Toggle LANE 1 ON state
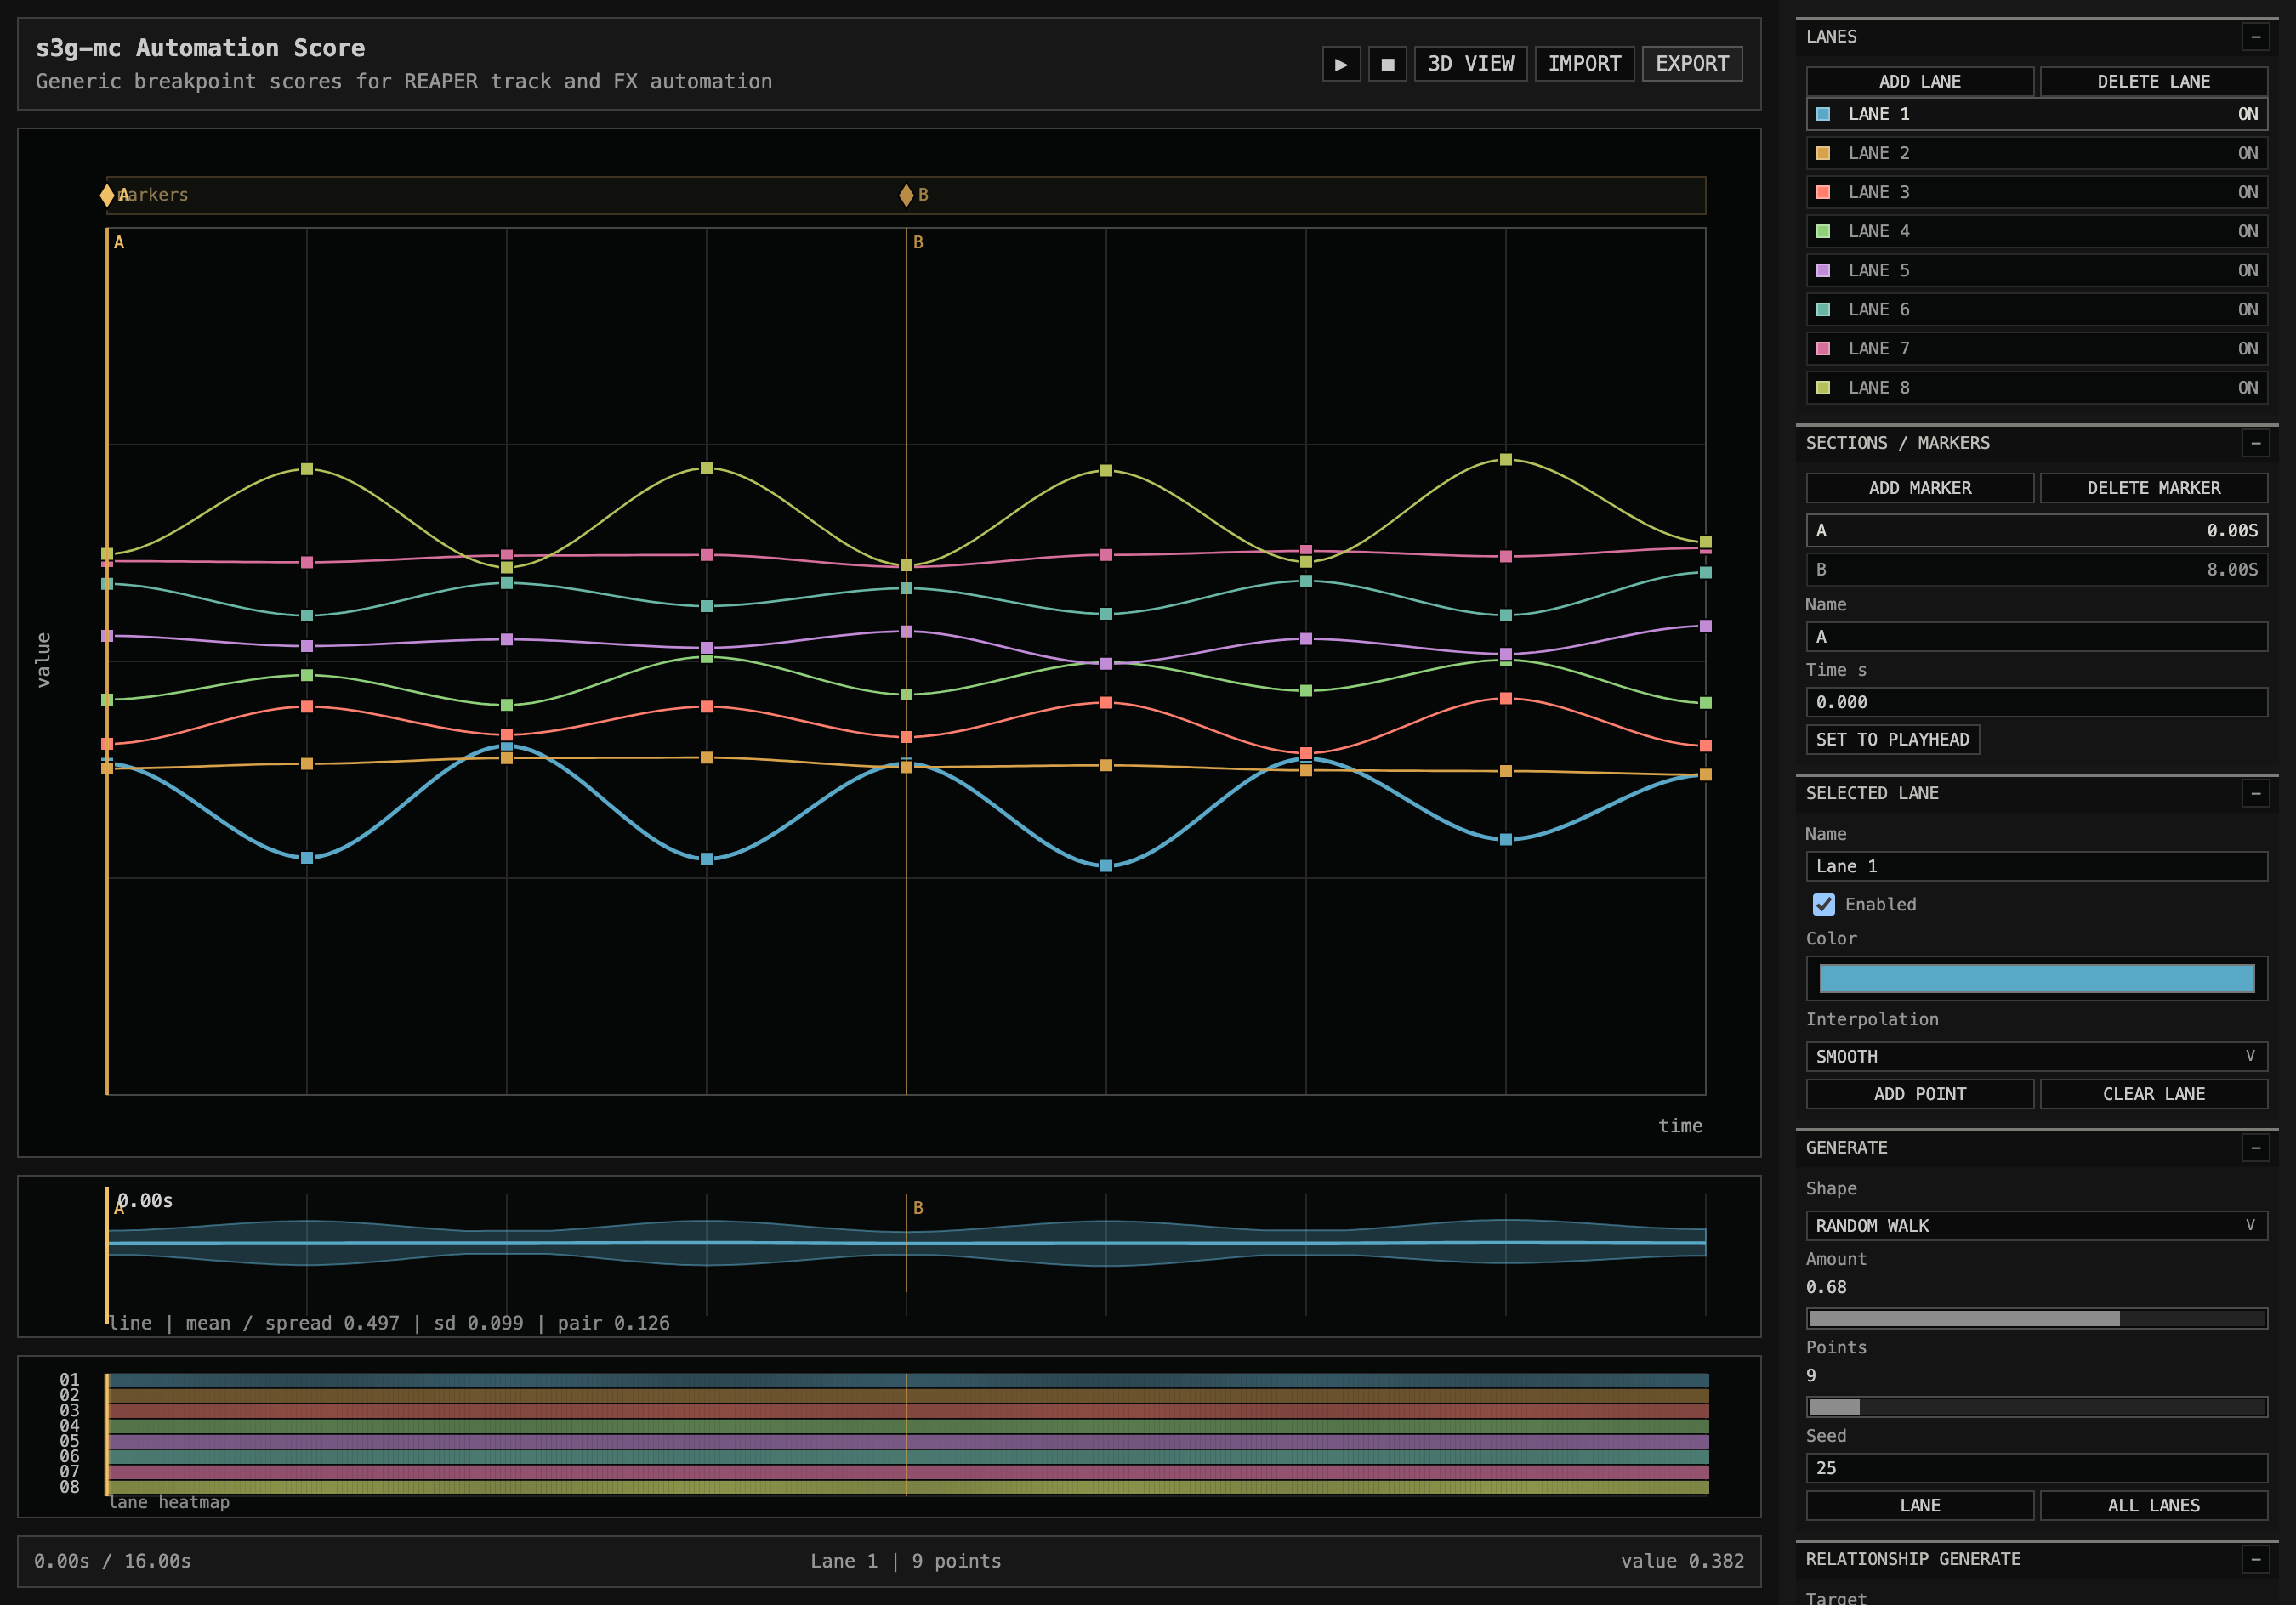This screenshot has width=2296, height=1605. [2247, 114]
